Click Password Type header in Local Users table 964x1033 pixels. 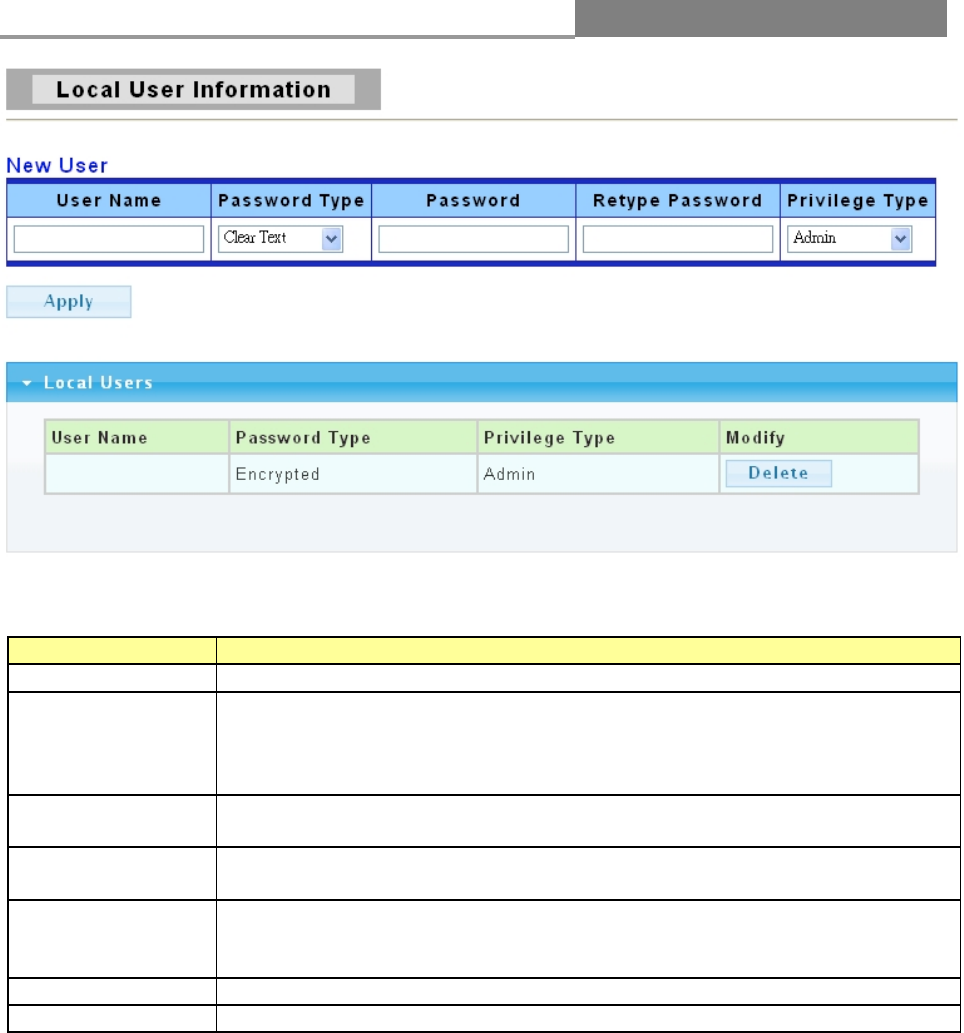click(353, 437)
